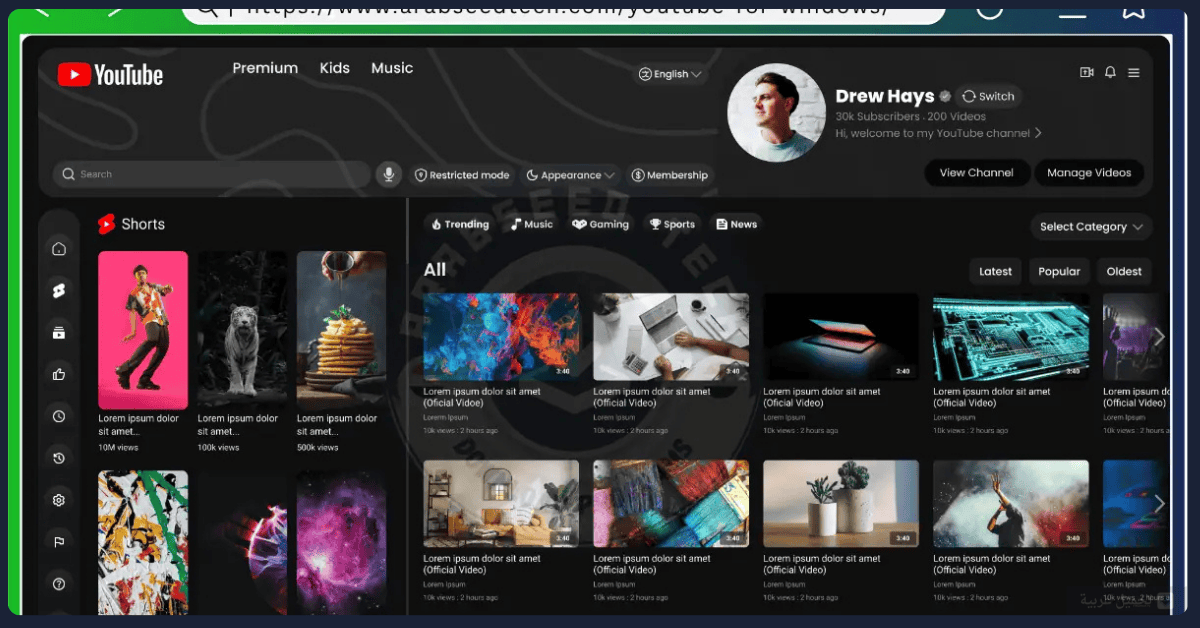The height and width of the screenshot is (628, 1200).
Task: Switch account using the Switch button
Action: click(988, 96)
